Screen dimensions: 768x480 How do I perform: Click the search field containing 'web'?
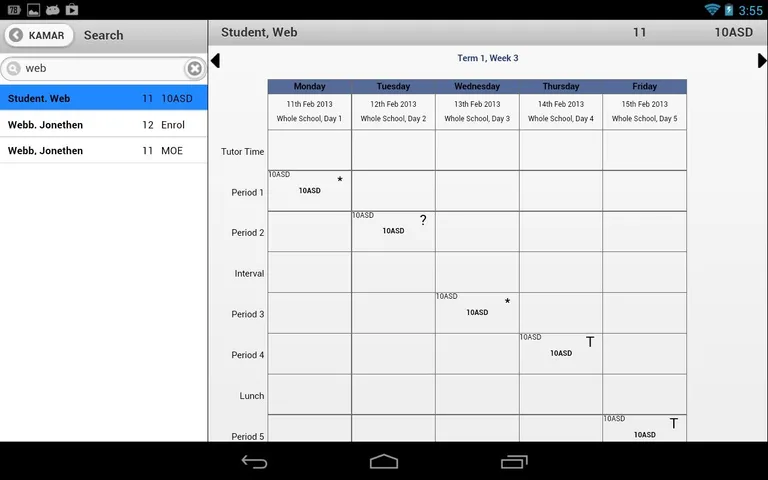pos(103,69)
